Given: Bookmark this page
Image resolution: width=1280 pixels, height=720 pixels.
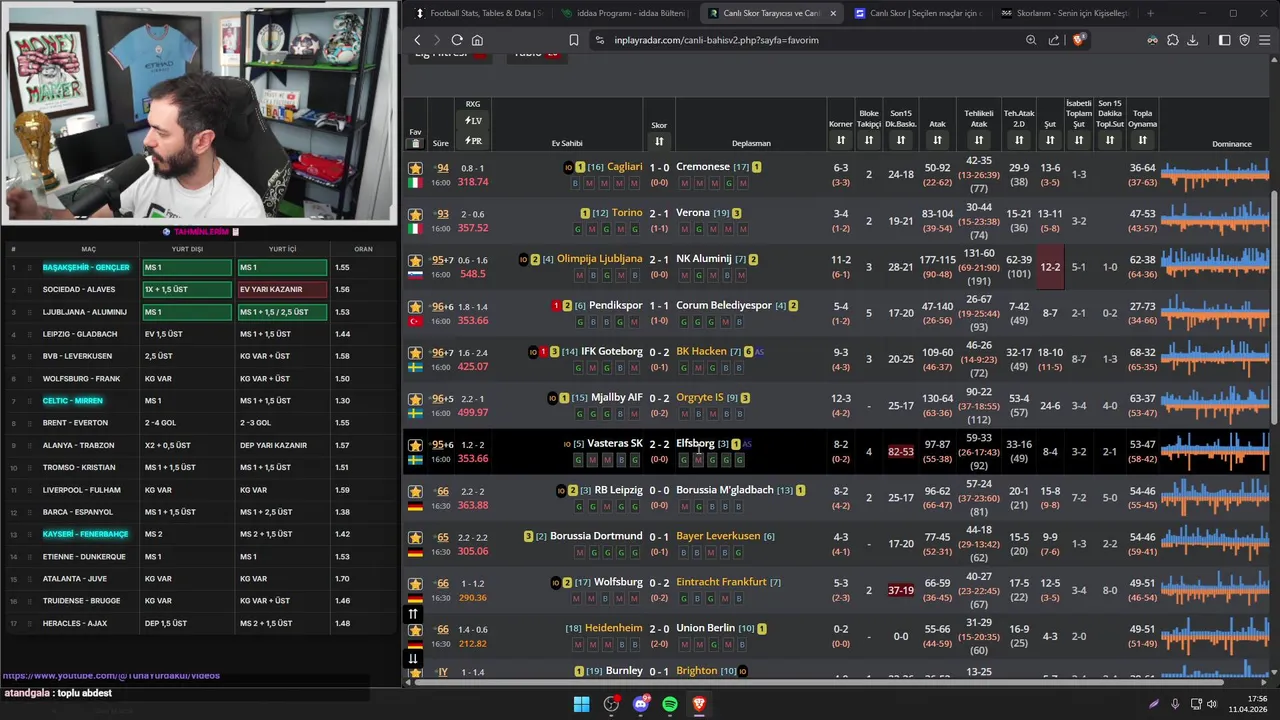Looking at the screenshot, I should click(574, 40).
